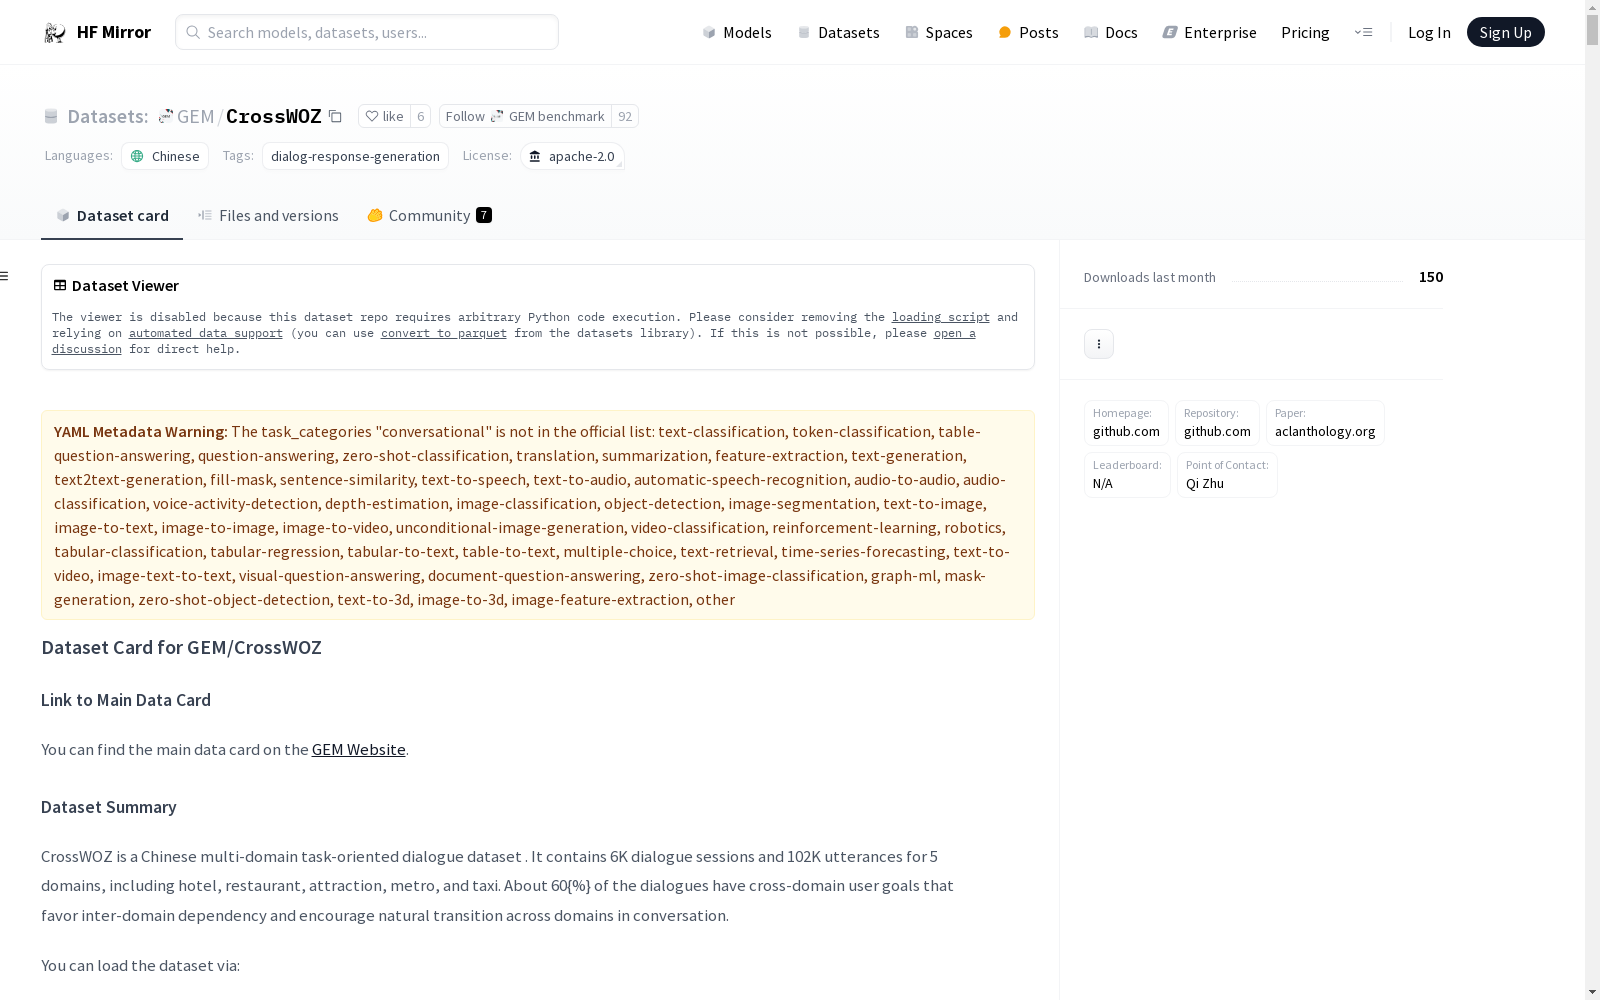Image resolution: width=1600 pixels, height=1000 pixels.
Task: Open the Paper aclanthology.org link
Action: pos(1325,423)
